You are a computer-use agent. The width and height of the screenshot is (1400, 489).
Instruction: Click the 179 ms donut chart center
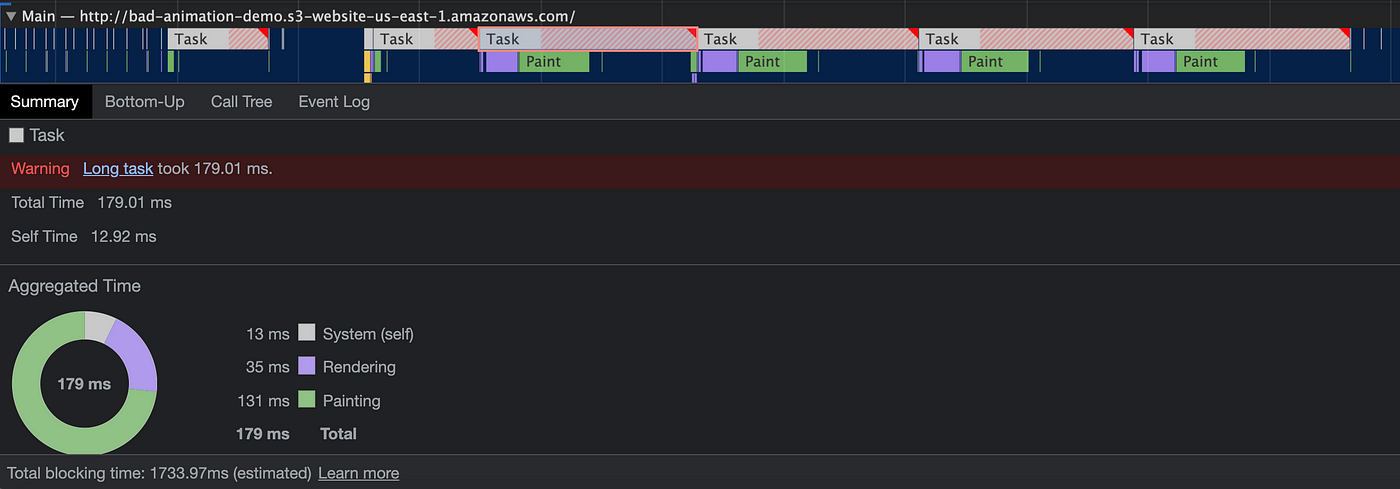coord(84,383)
